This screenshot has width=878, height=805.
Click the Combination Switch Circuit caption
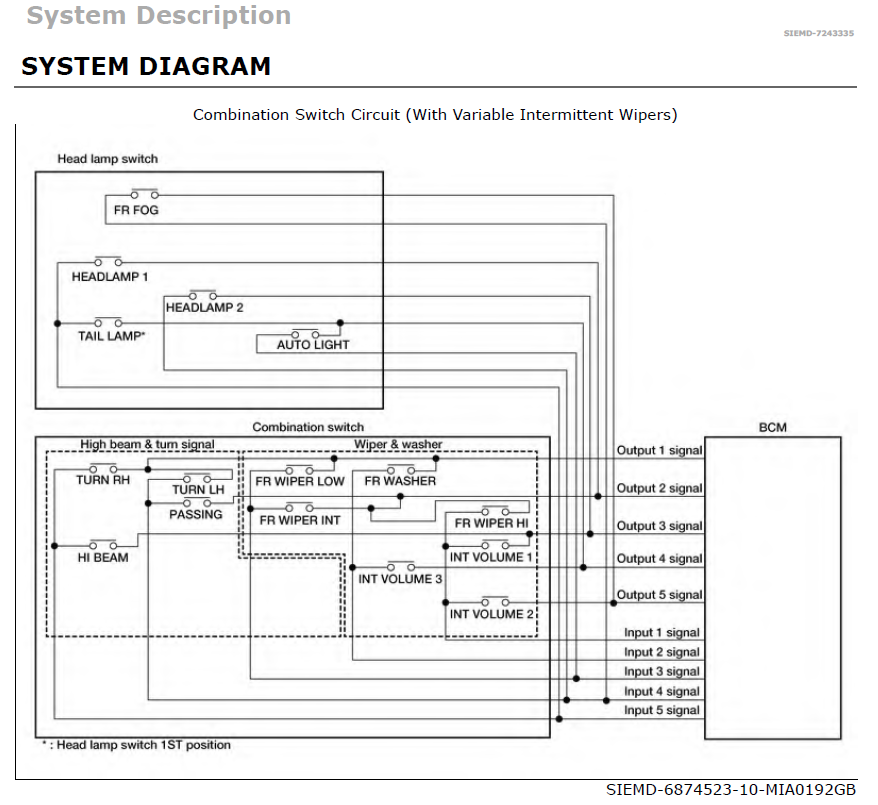pos(435,114)
